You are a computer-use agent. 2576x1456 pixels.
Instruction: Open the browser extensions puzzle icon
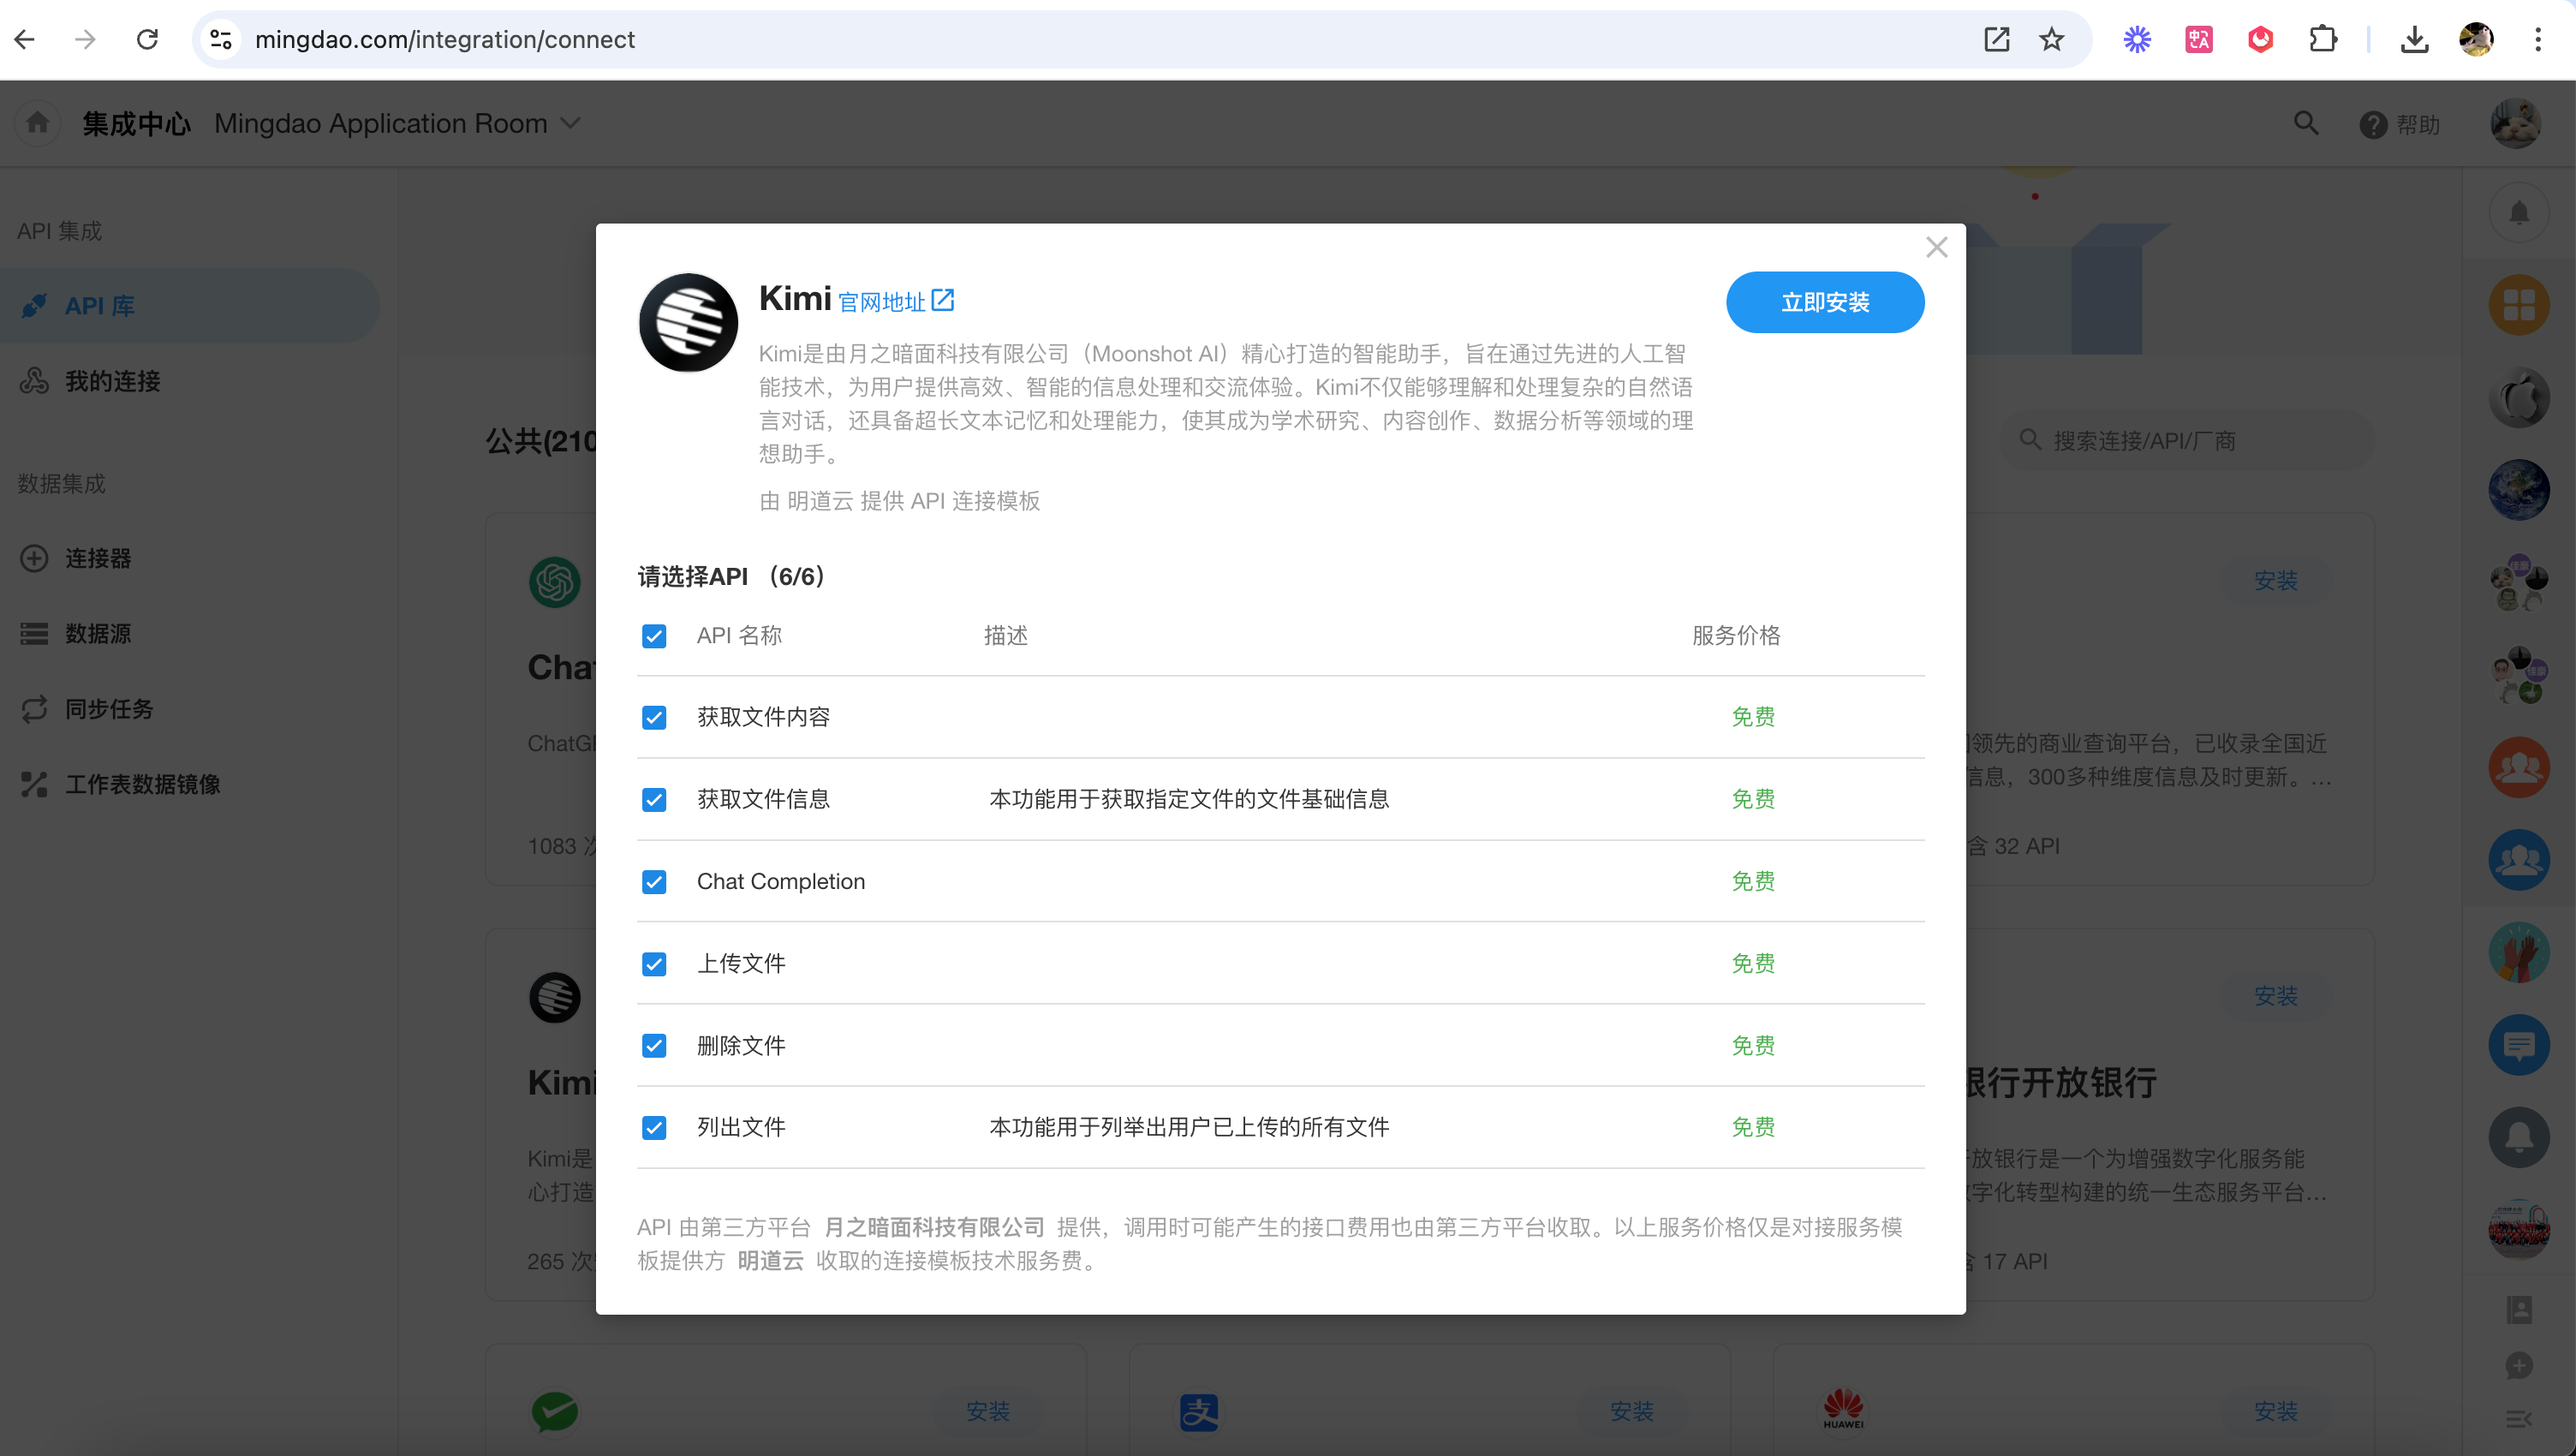[x=2322, y=39]
